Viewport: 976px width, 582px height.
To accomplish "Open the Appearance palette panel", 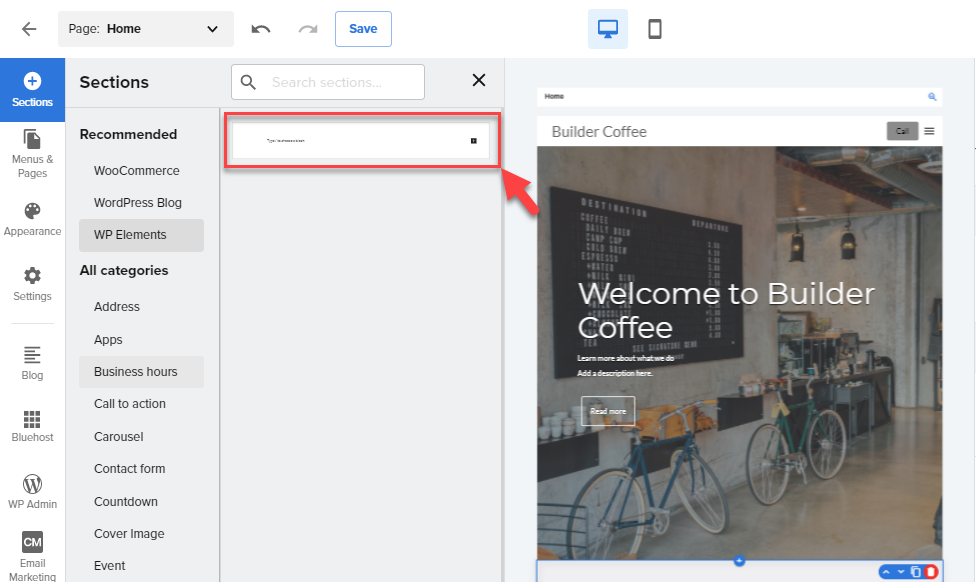I will (32, 219).
